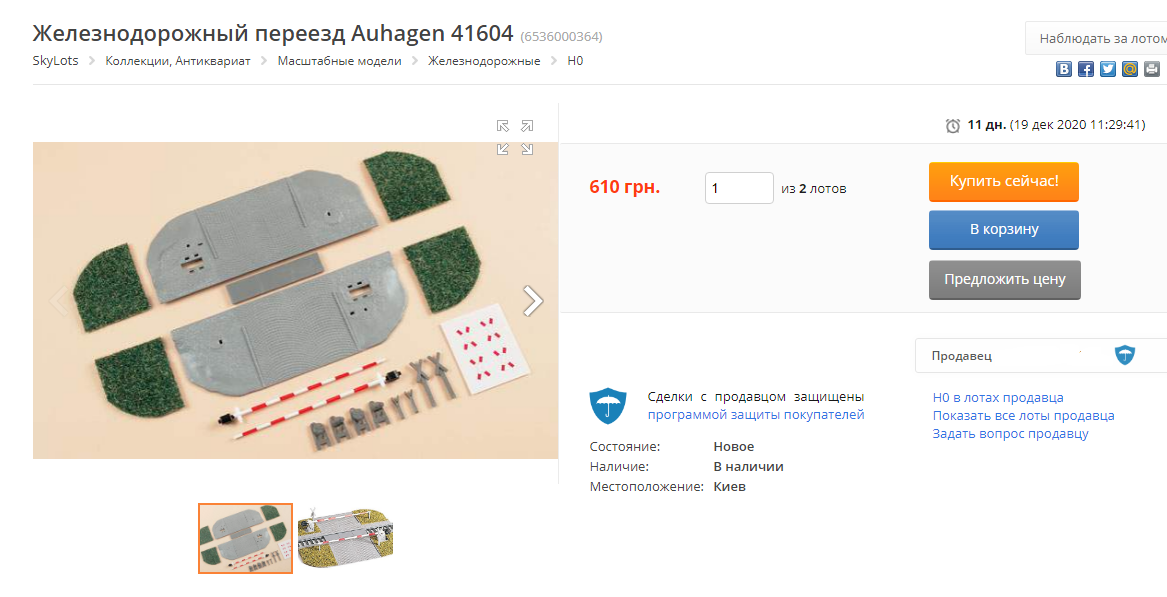This screenshot has width=1167, height=597.
Task: Click Купить сейчас! button
Action: click(1003, 182)
